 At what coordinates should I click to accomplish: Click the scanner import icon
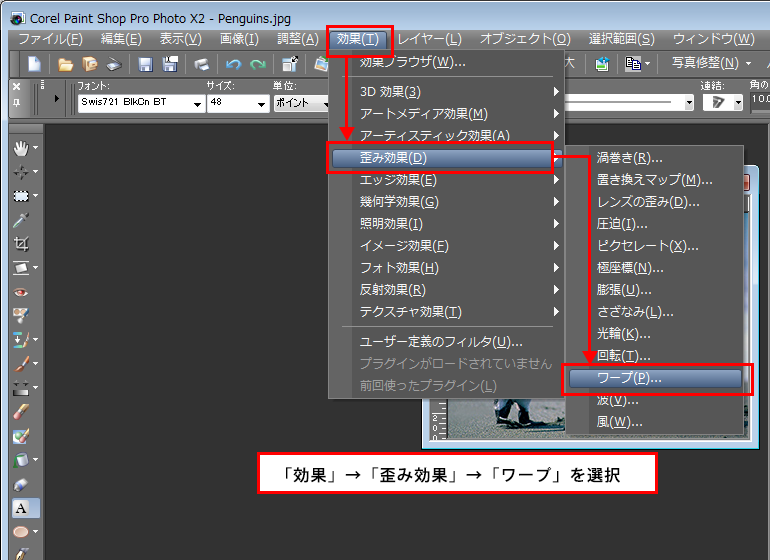114,64
